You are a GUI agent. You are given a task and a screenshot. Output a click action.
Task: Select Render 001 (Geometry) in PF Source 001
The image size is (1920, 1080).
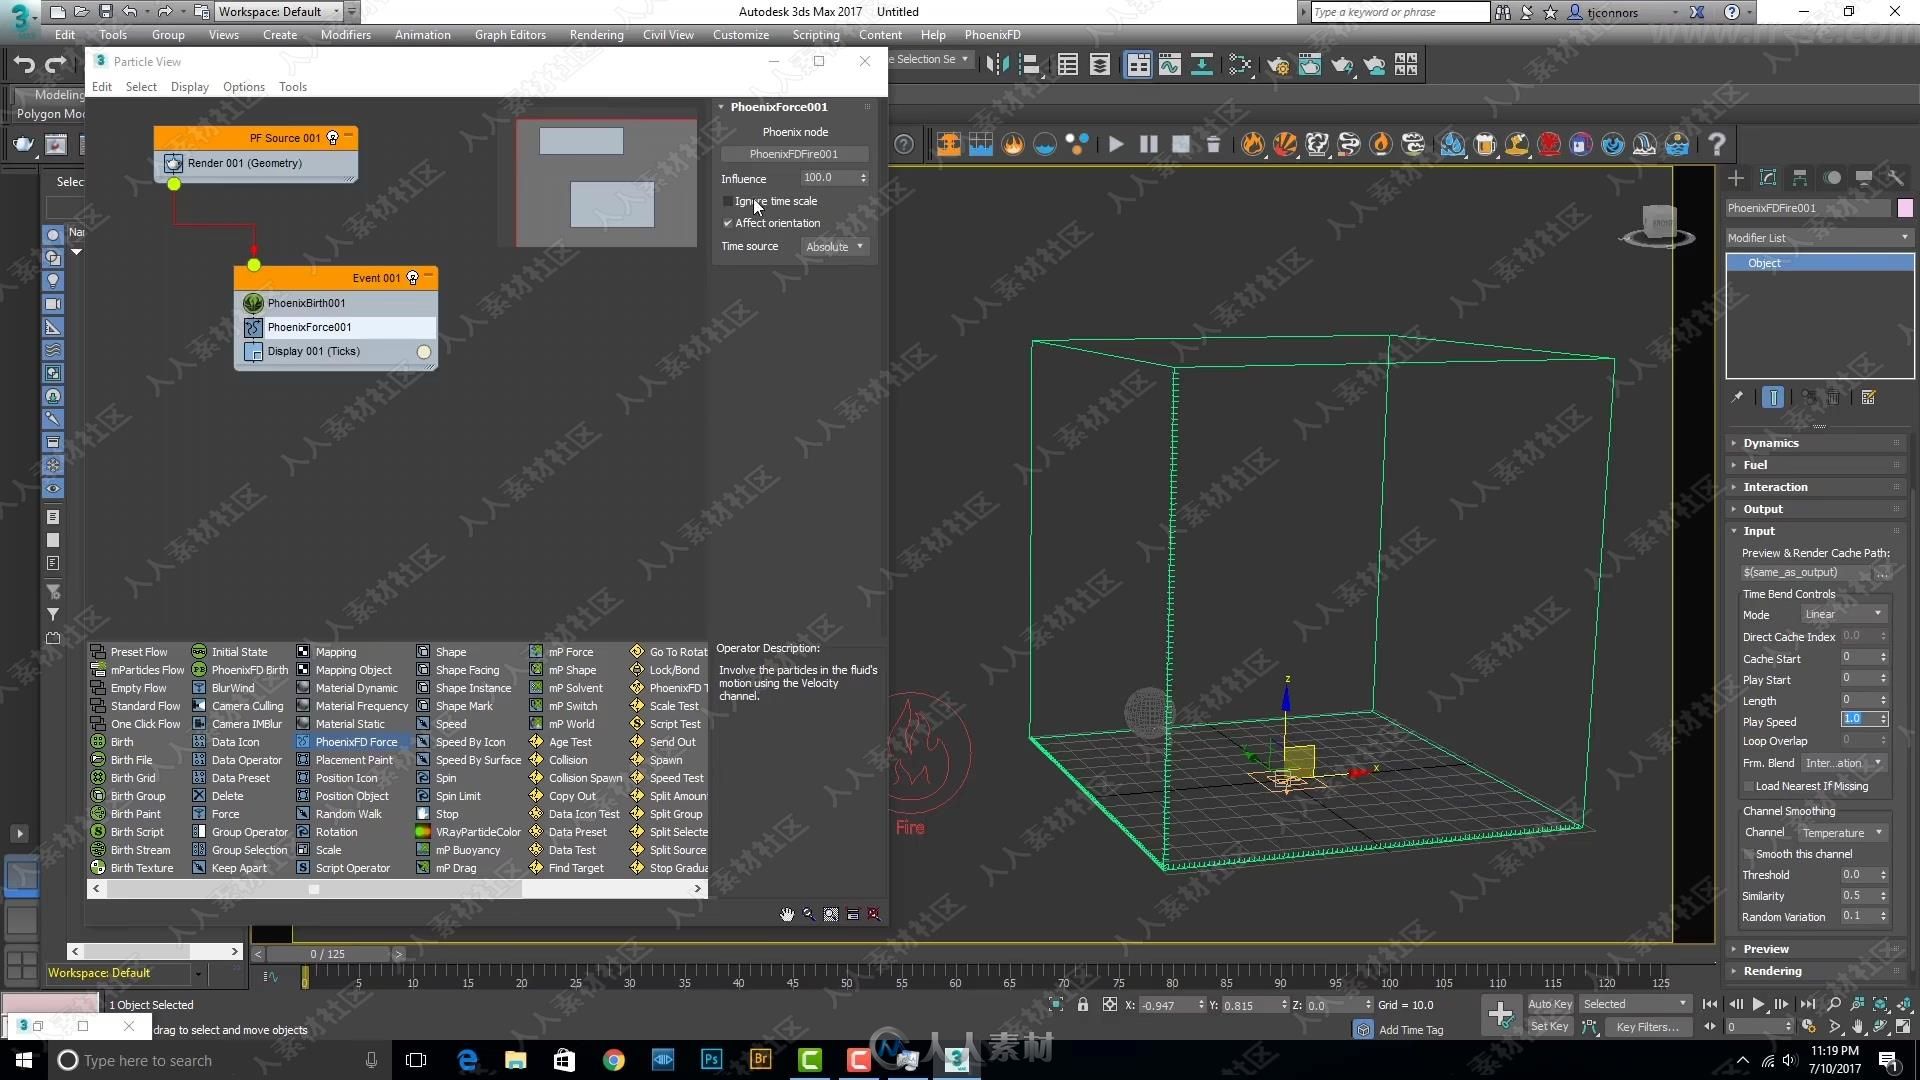(x=256, y=163)
